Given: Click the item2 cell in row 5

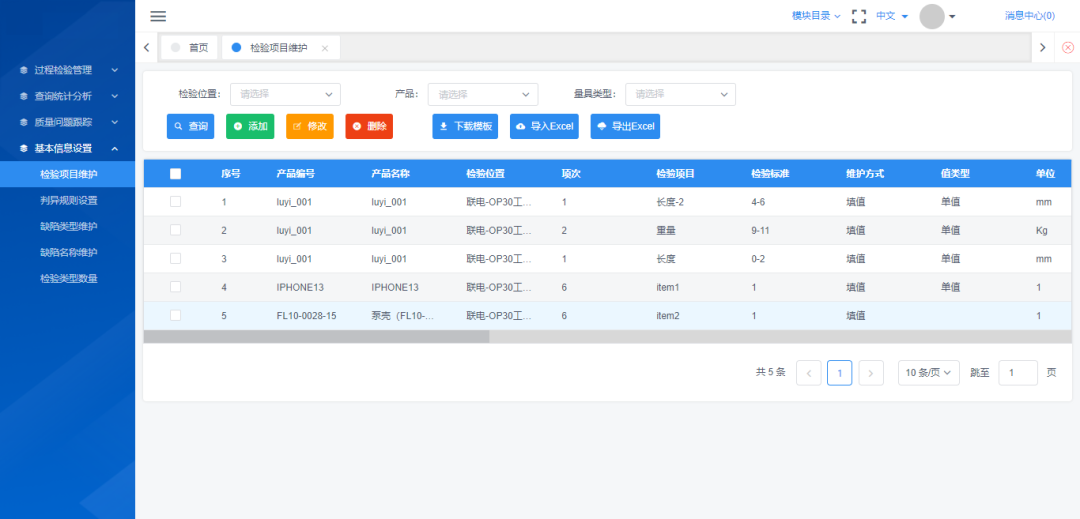Looking at the screenshot, I should point(668,315).
